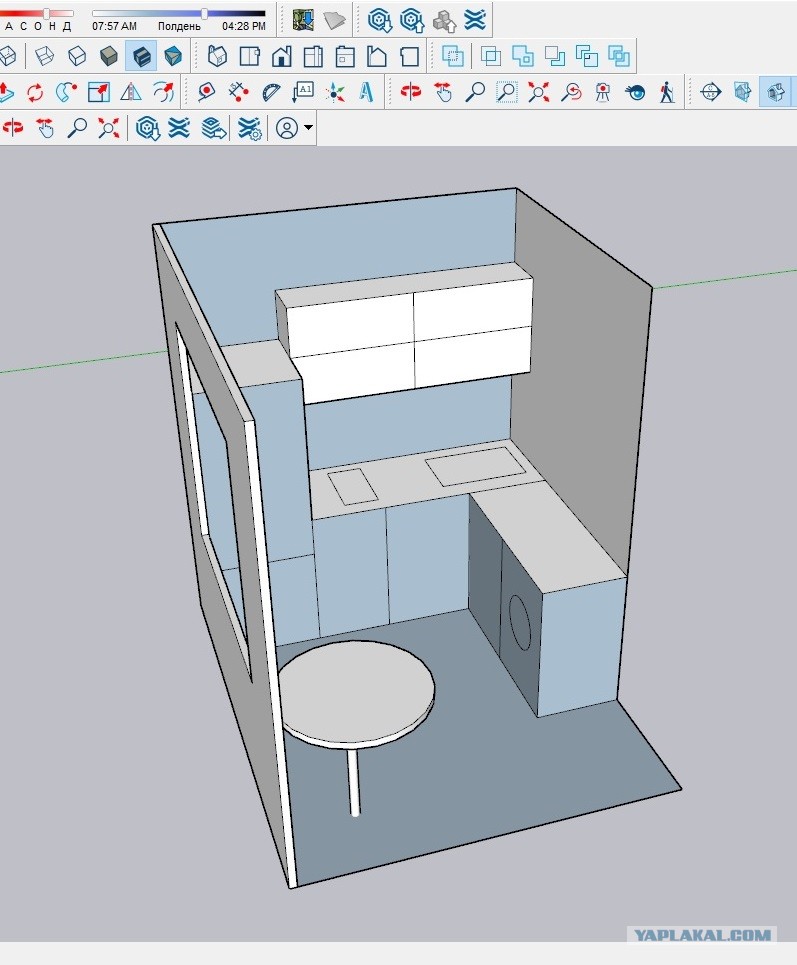The width and height of the screenshot is (797, 965).
Task: Select the round table top in model
Action: click(x=357, y=689)
